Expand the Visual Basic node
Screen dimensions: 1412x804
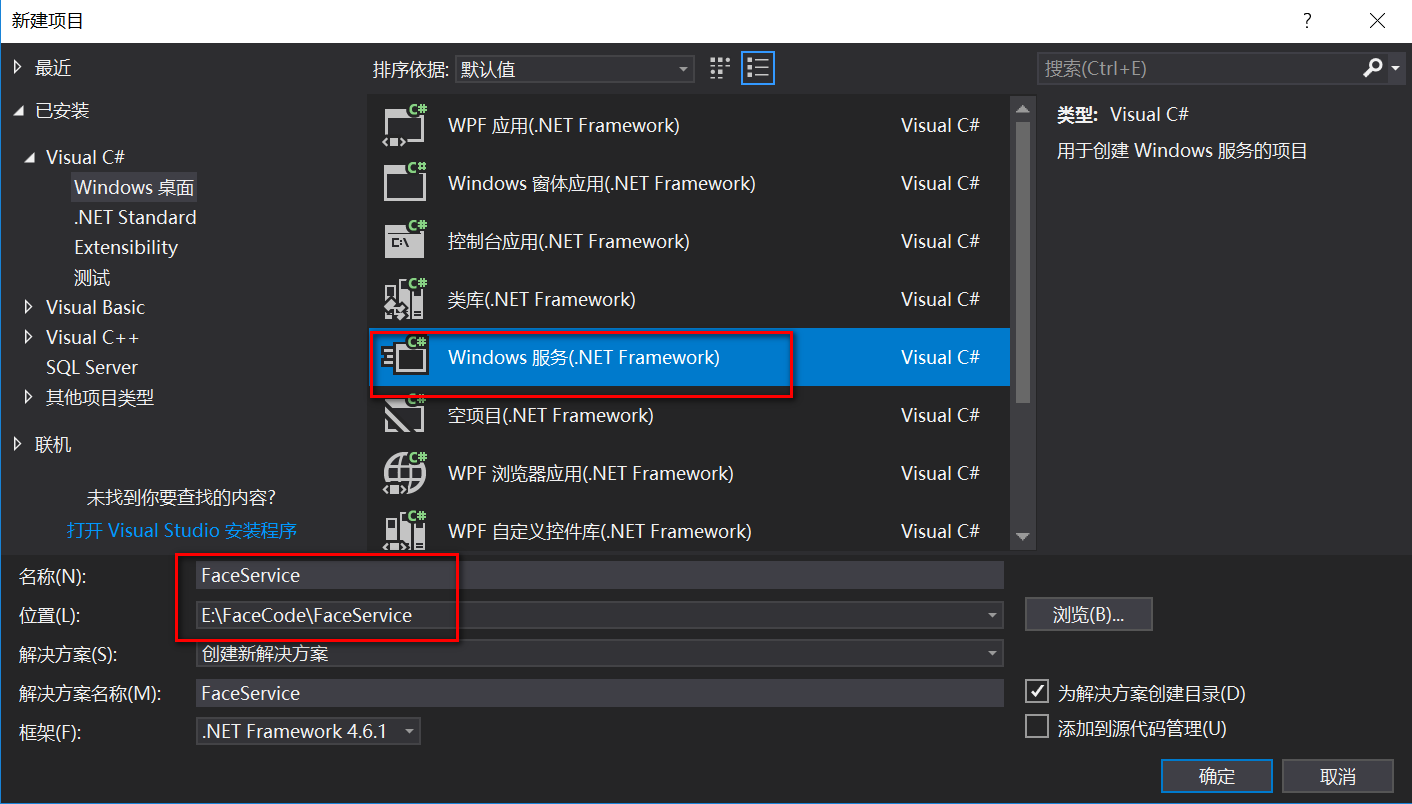tap(28, 307)
